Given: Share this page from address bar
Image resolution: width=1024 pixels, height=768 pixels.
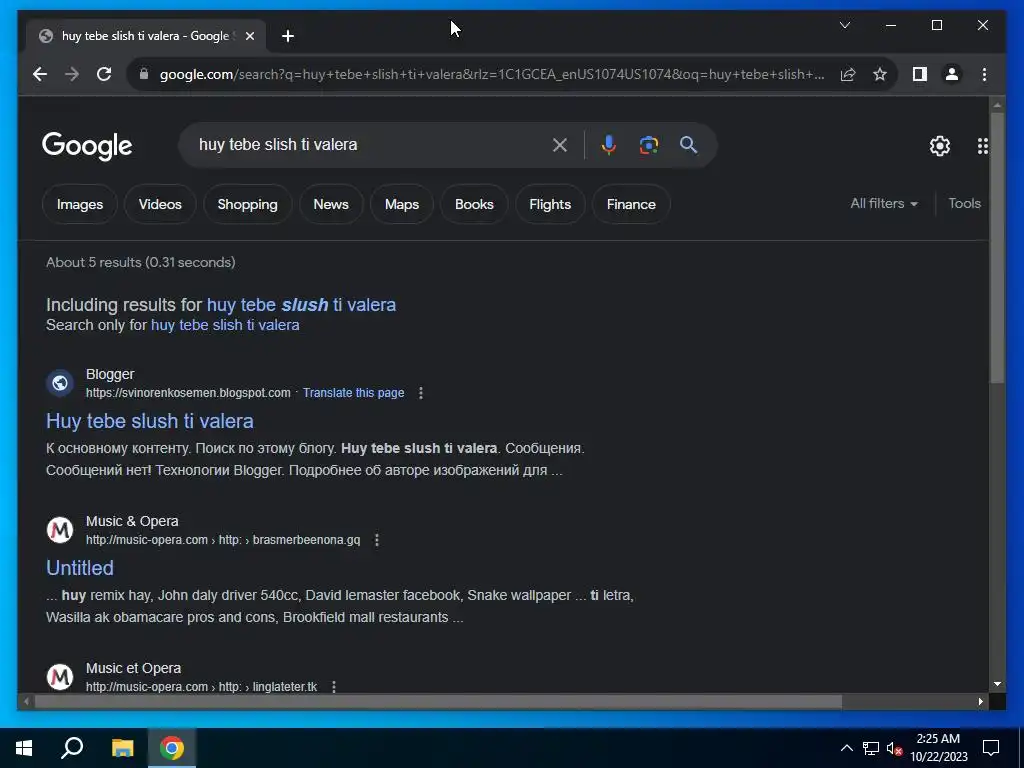Looking at the screenshot, I should click(x=848, y=74).
